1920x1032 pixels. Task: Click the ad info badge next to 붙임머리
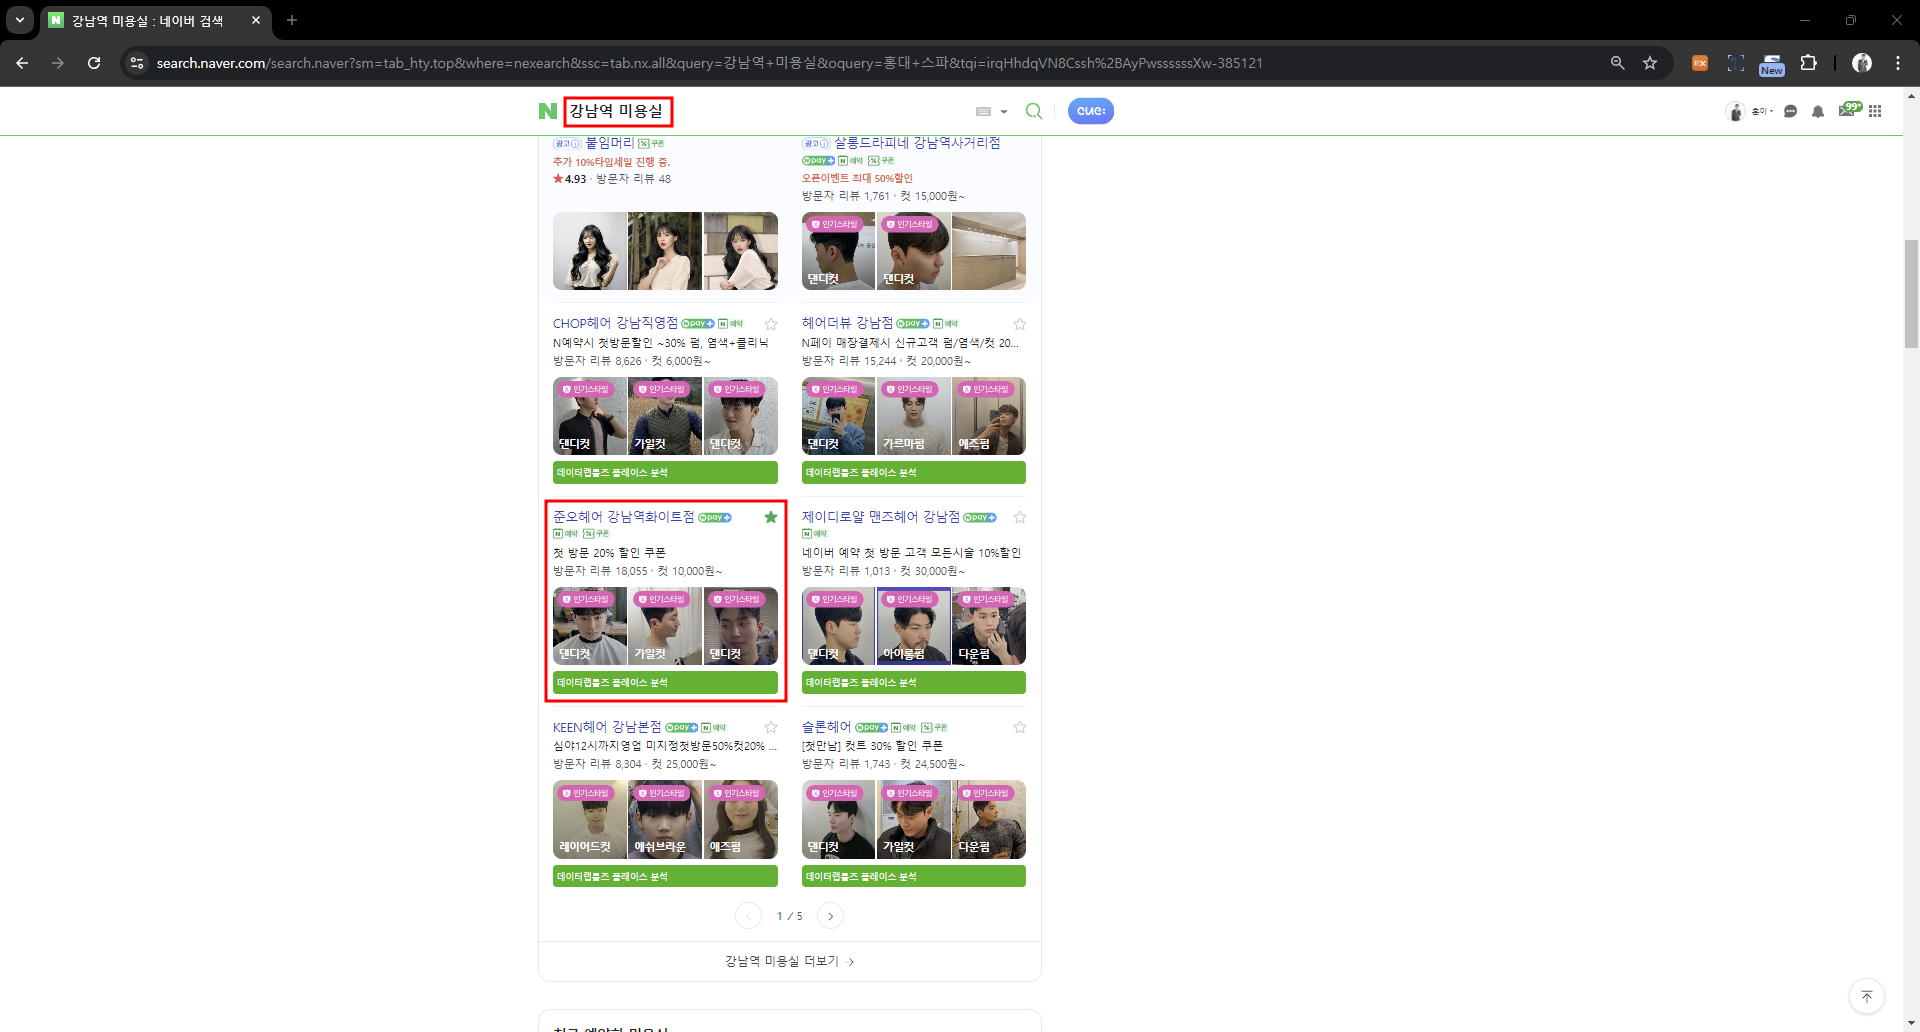[567, 144]
